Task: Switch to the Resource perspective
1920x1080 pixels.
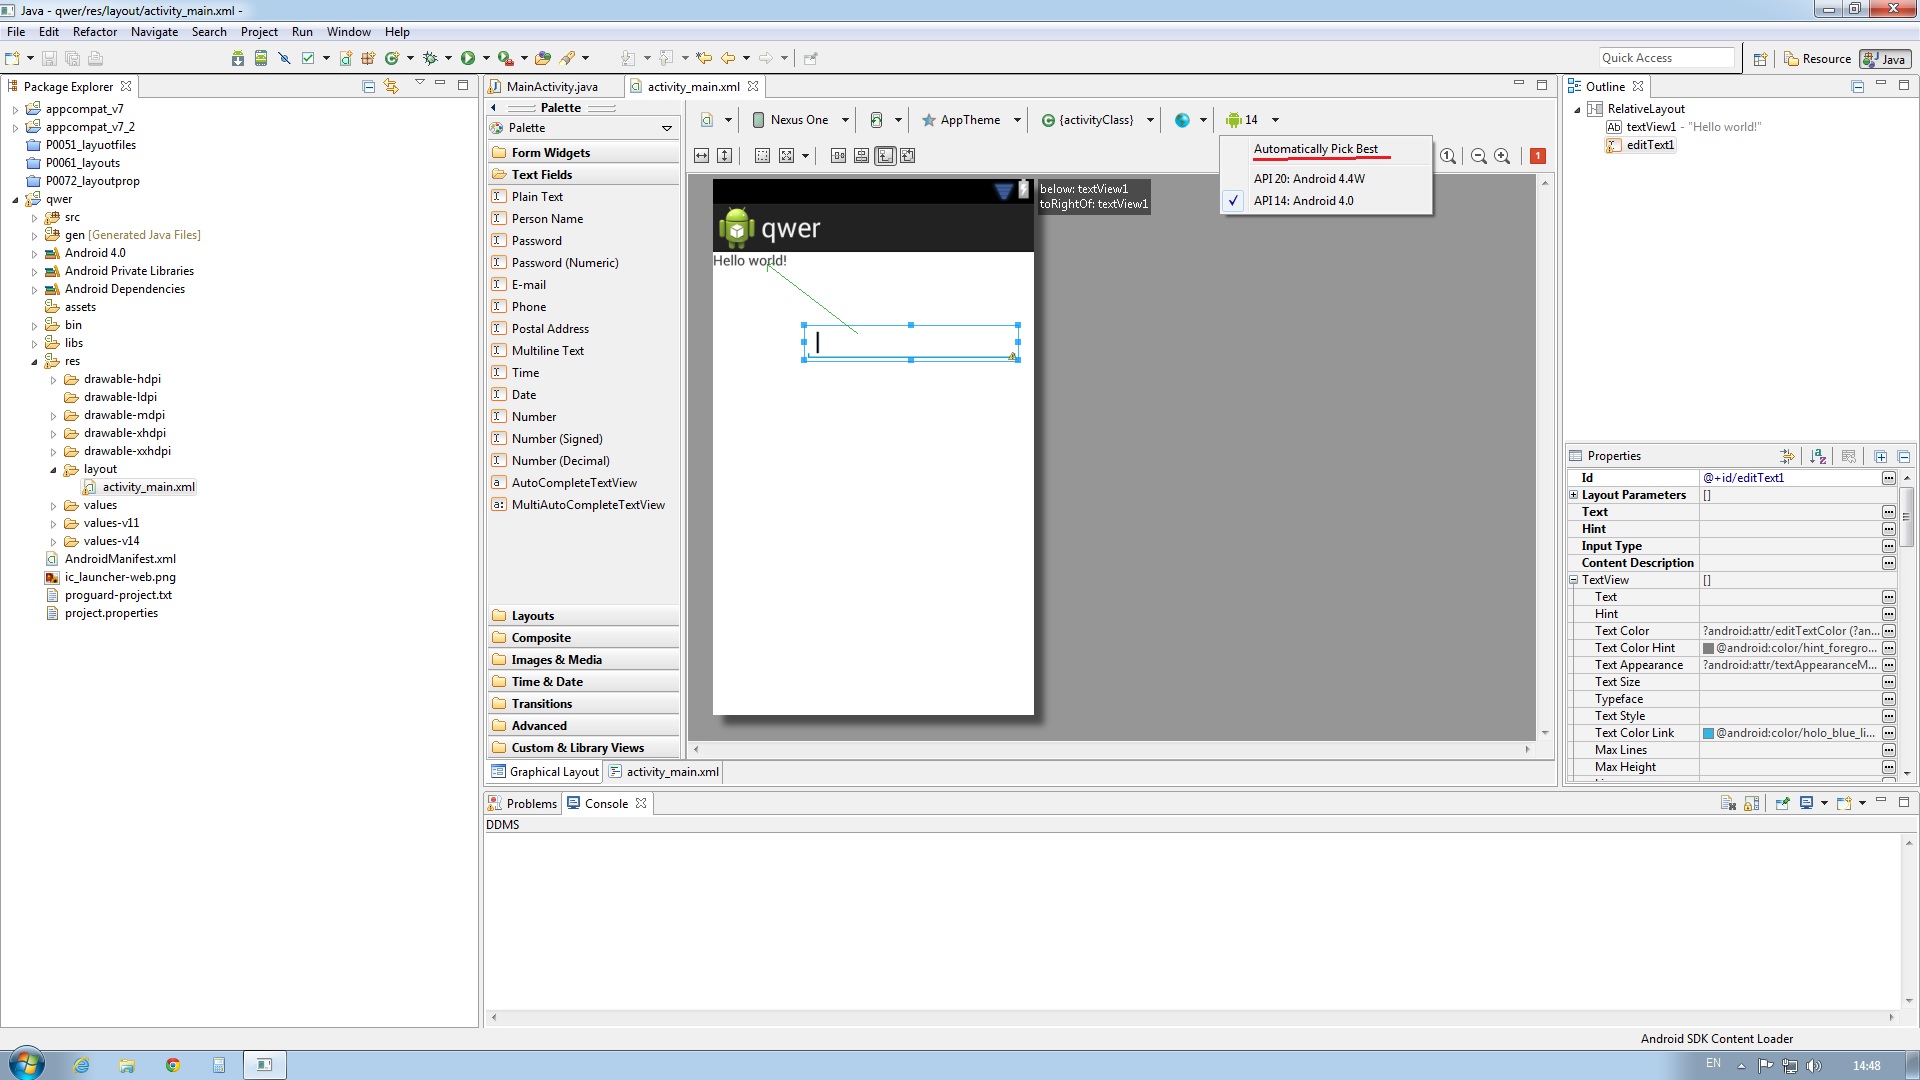Action: (1818, 59)
